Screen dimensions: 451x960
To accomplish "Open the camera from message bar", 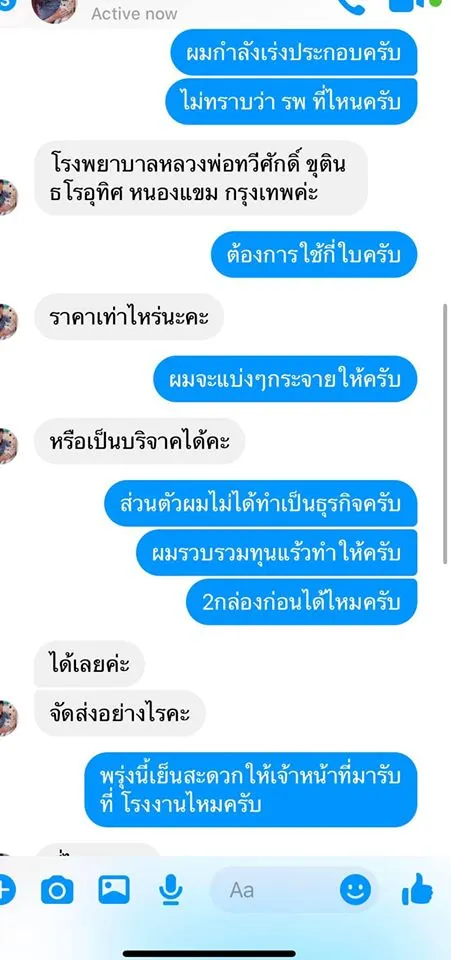I will point(58,890).
